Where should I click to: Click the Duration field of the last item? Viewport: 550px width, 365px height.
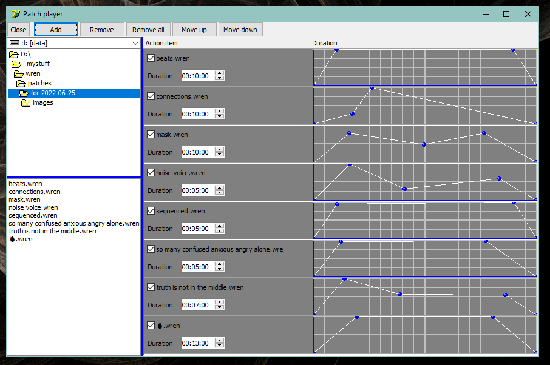pos(198,343)
